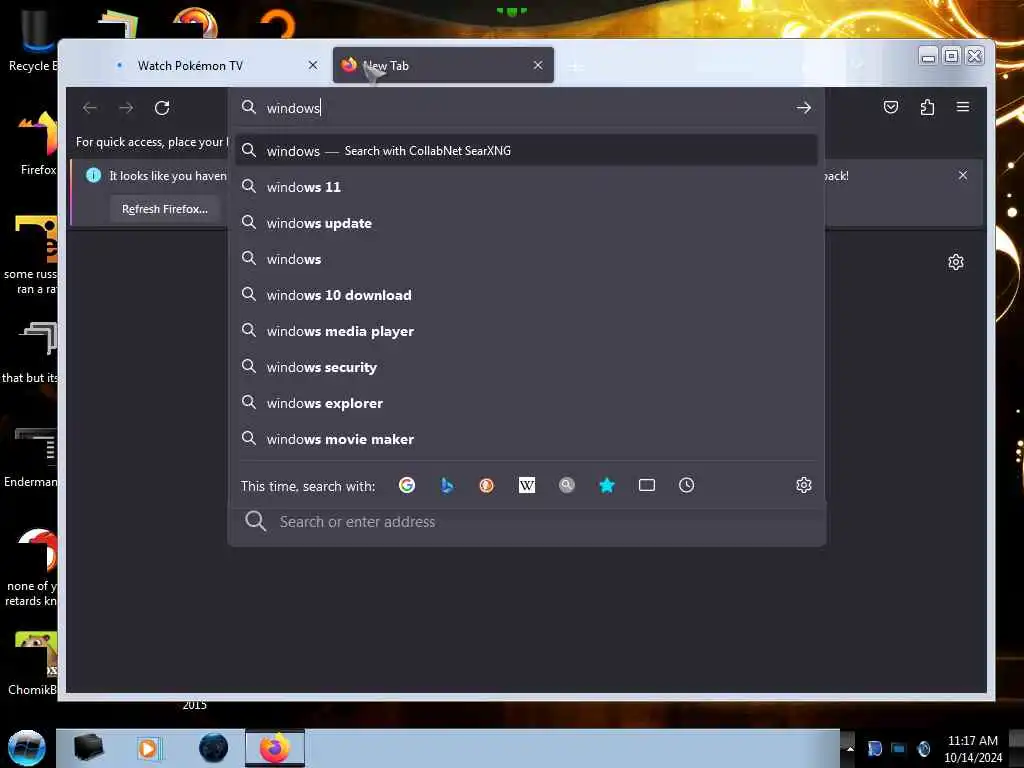
Task: Open the dark globe taskbar icon
Action: pyautogui.click(x=214, y=748)
